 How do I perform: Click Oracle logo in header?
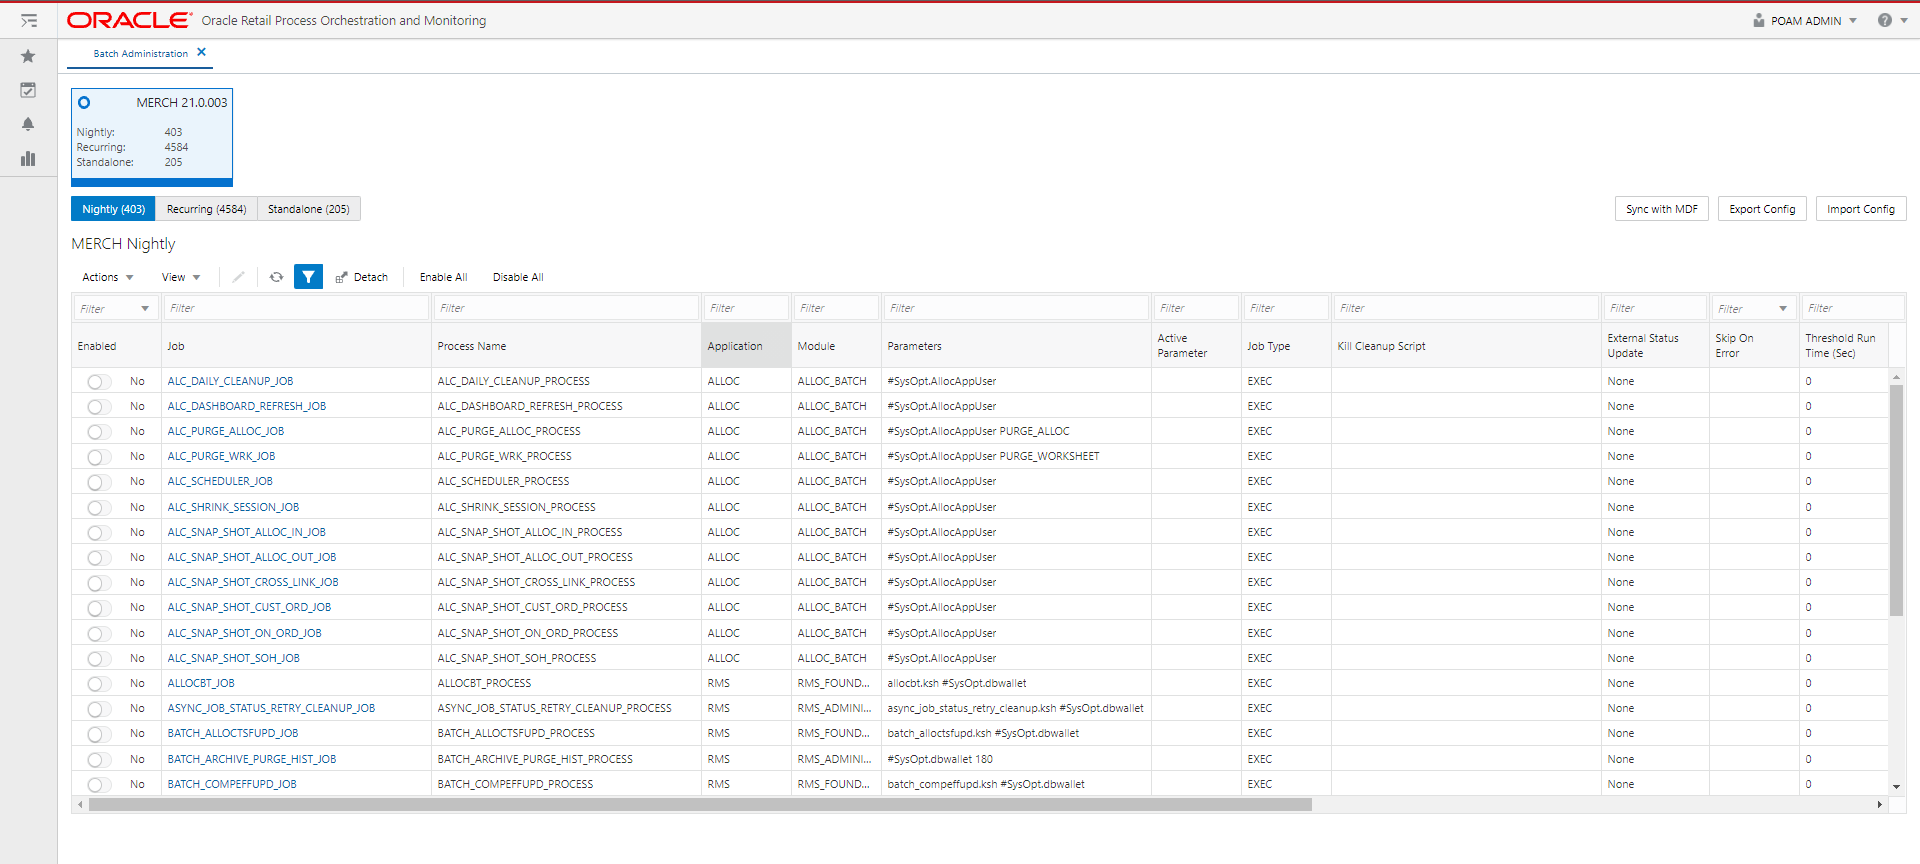pyautogui.click(x=129, y=20)
